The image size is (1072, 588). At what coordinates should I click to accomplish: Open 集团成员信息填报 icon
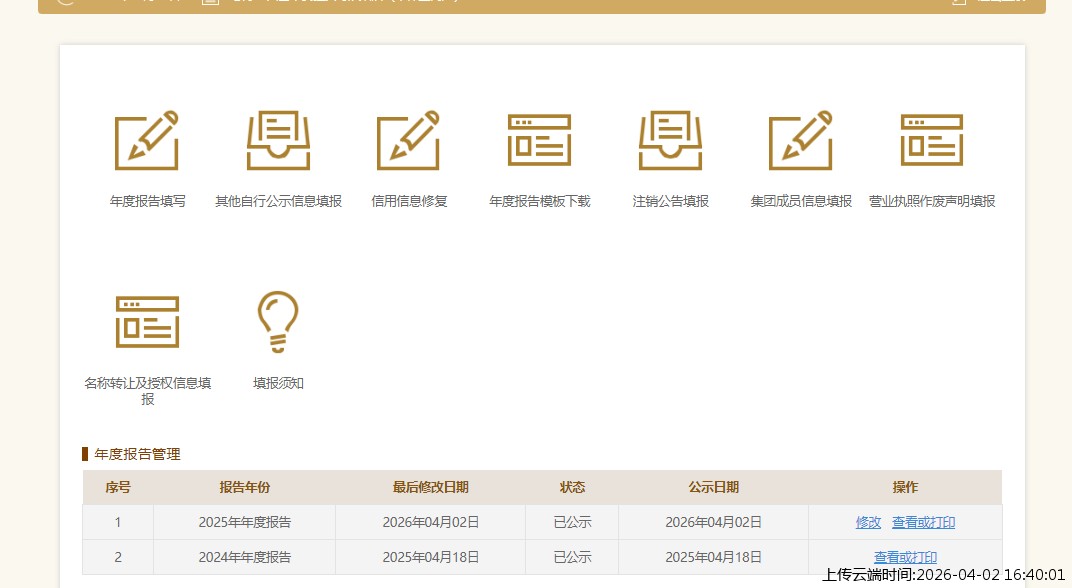(800, 142)
